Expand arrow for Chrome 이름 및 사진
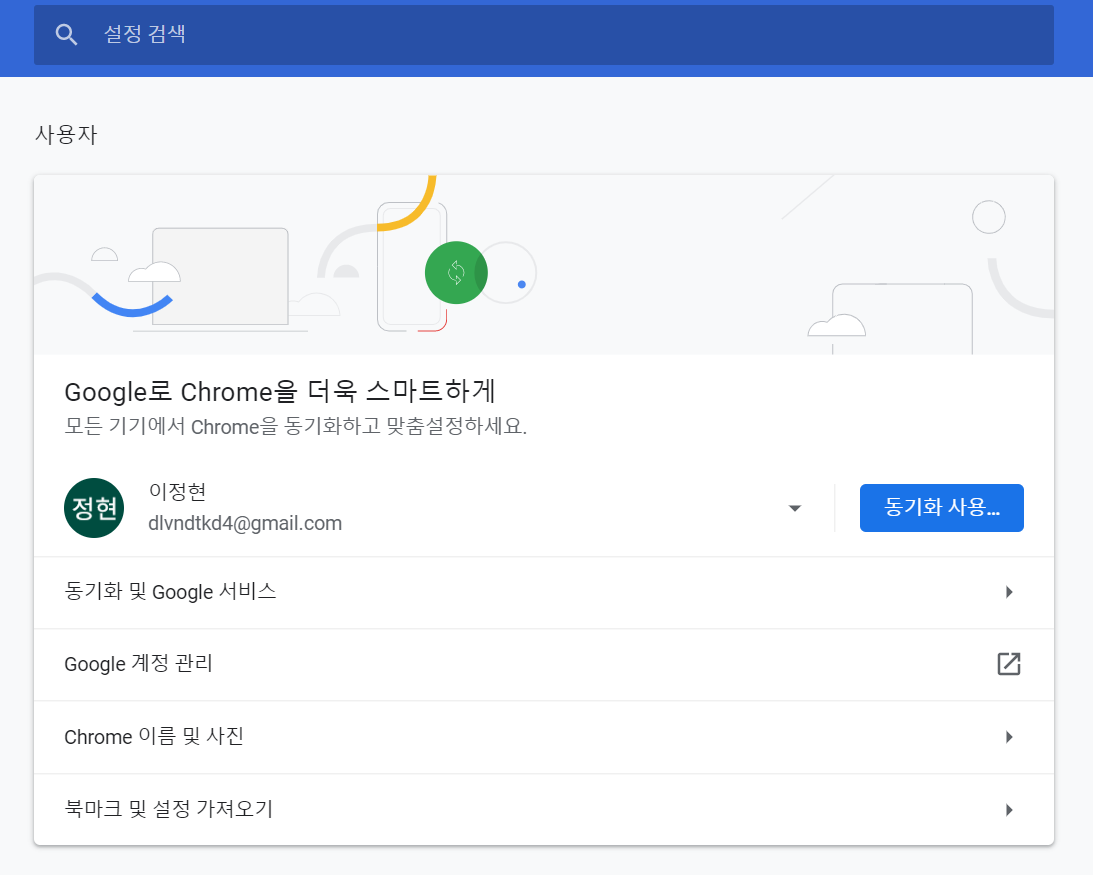 (1009, 737)
